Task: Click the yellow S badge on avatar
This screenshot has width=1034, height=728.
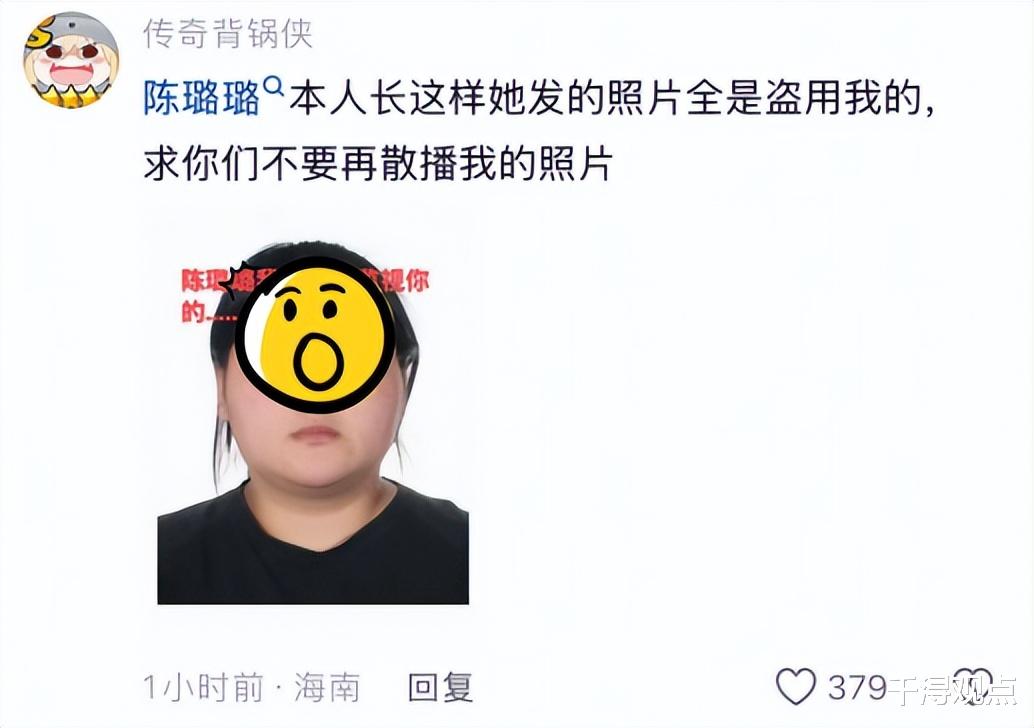Action: click(x=38, y=34)
